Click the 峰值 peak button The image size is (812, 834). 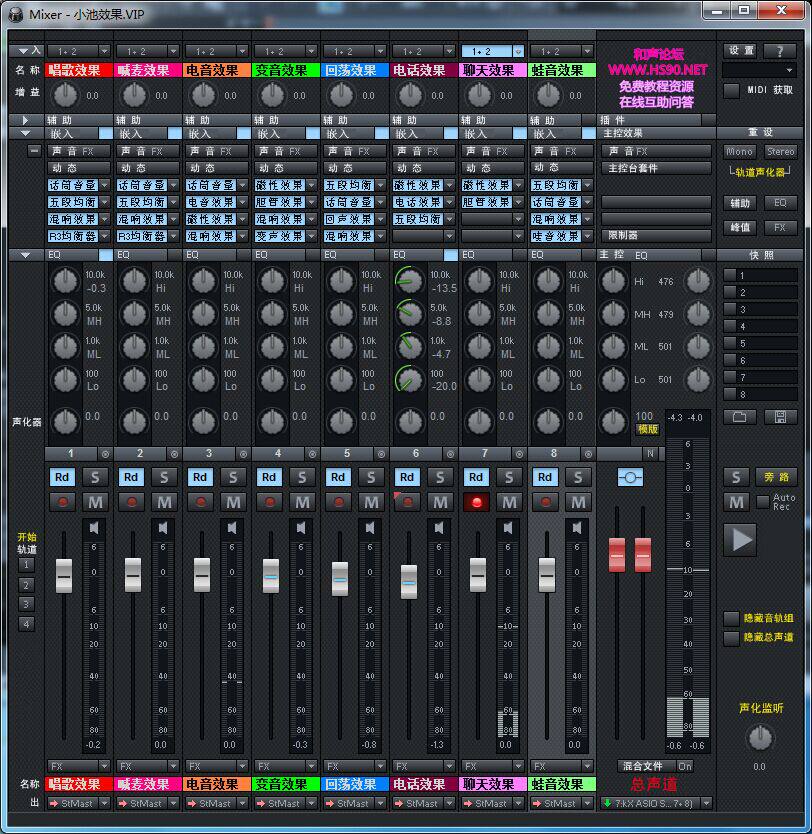[x=739, y=228]
